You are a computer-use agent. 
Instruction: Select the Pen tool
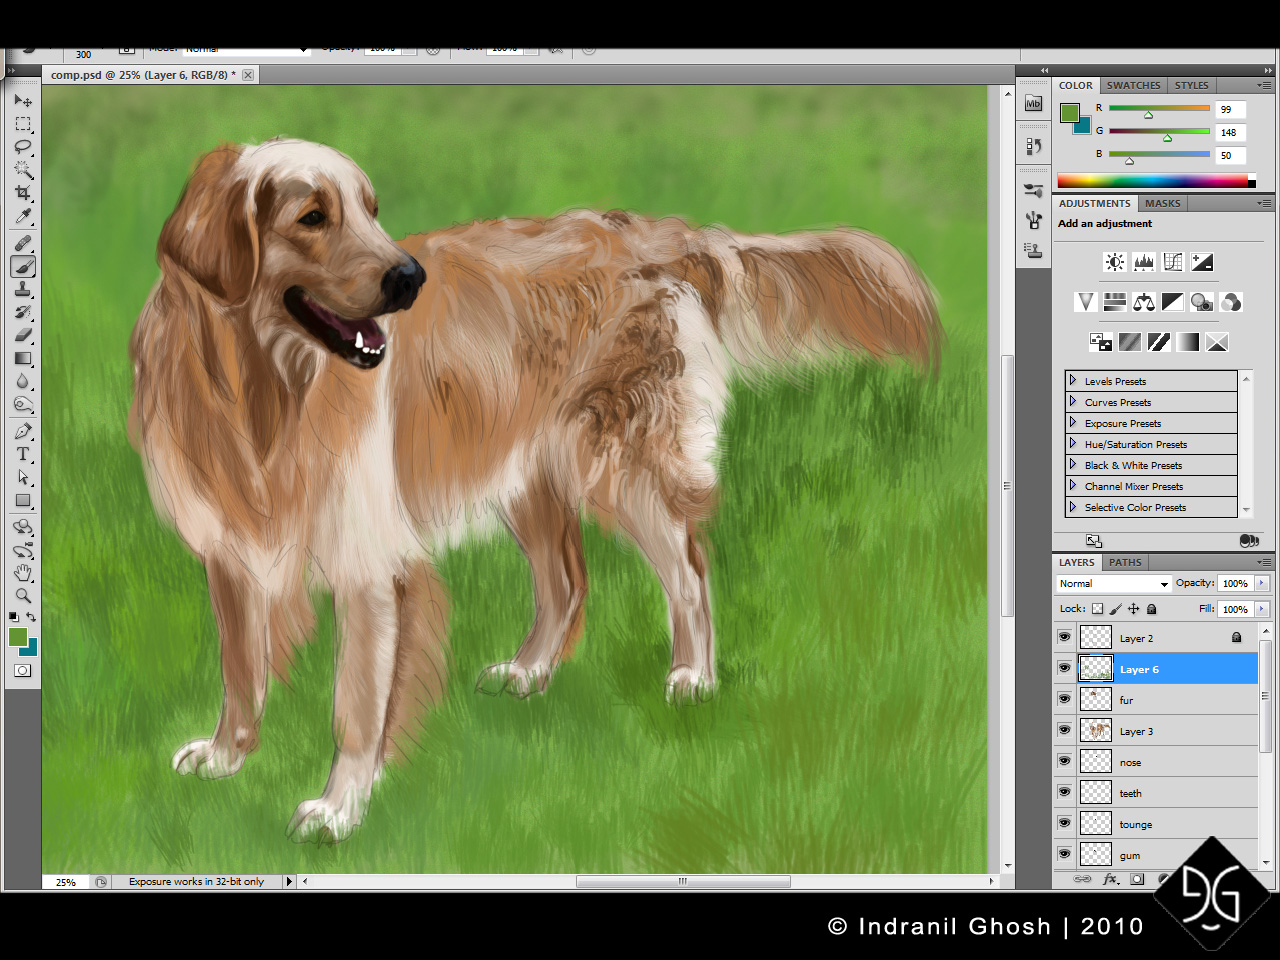23,430
